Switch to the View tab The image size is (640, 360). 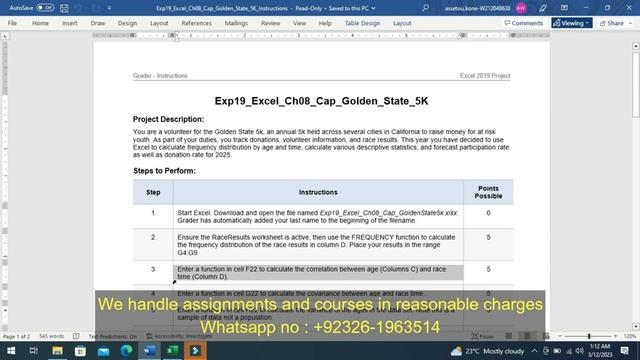pyautogui.click(x=299, y=23)
